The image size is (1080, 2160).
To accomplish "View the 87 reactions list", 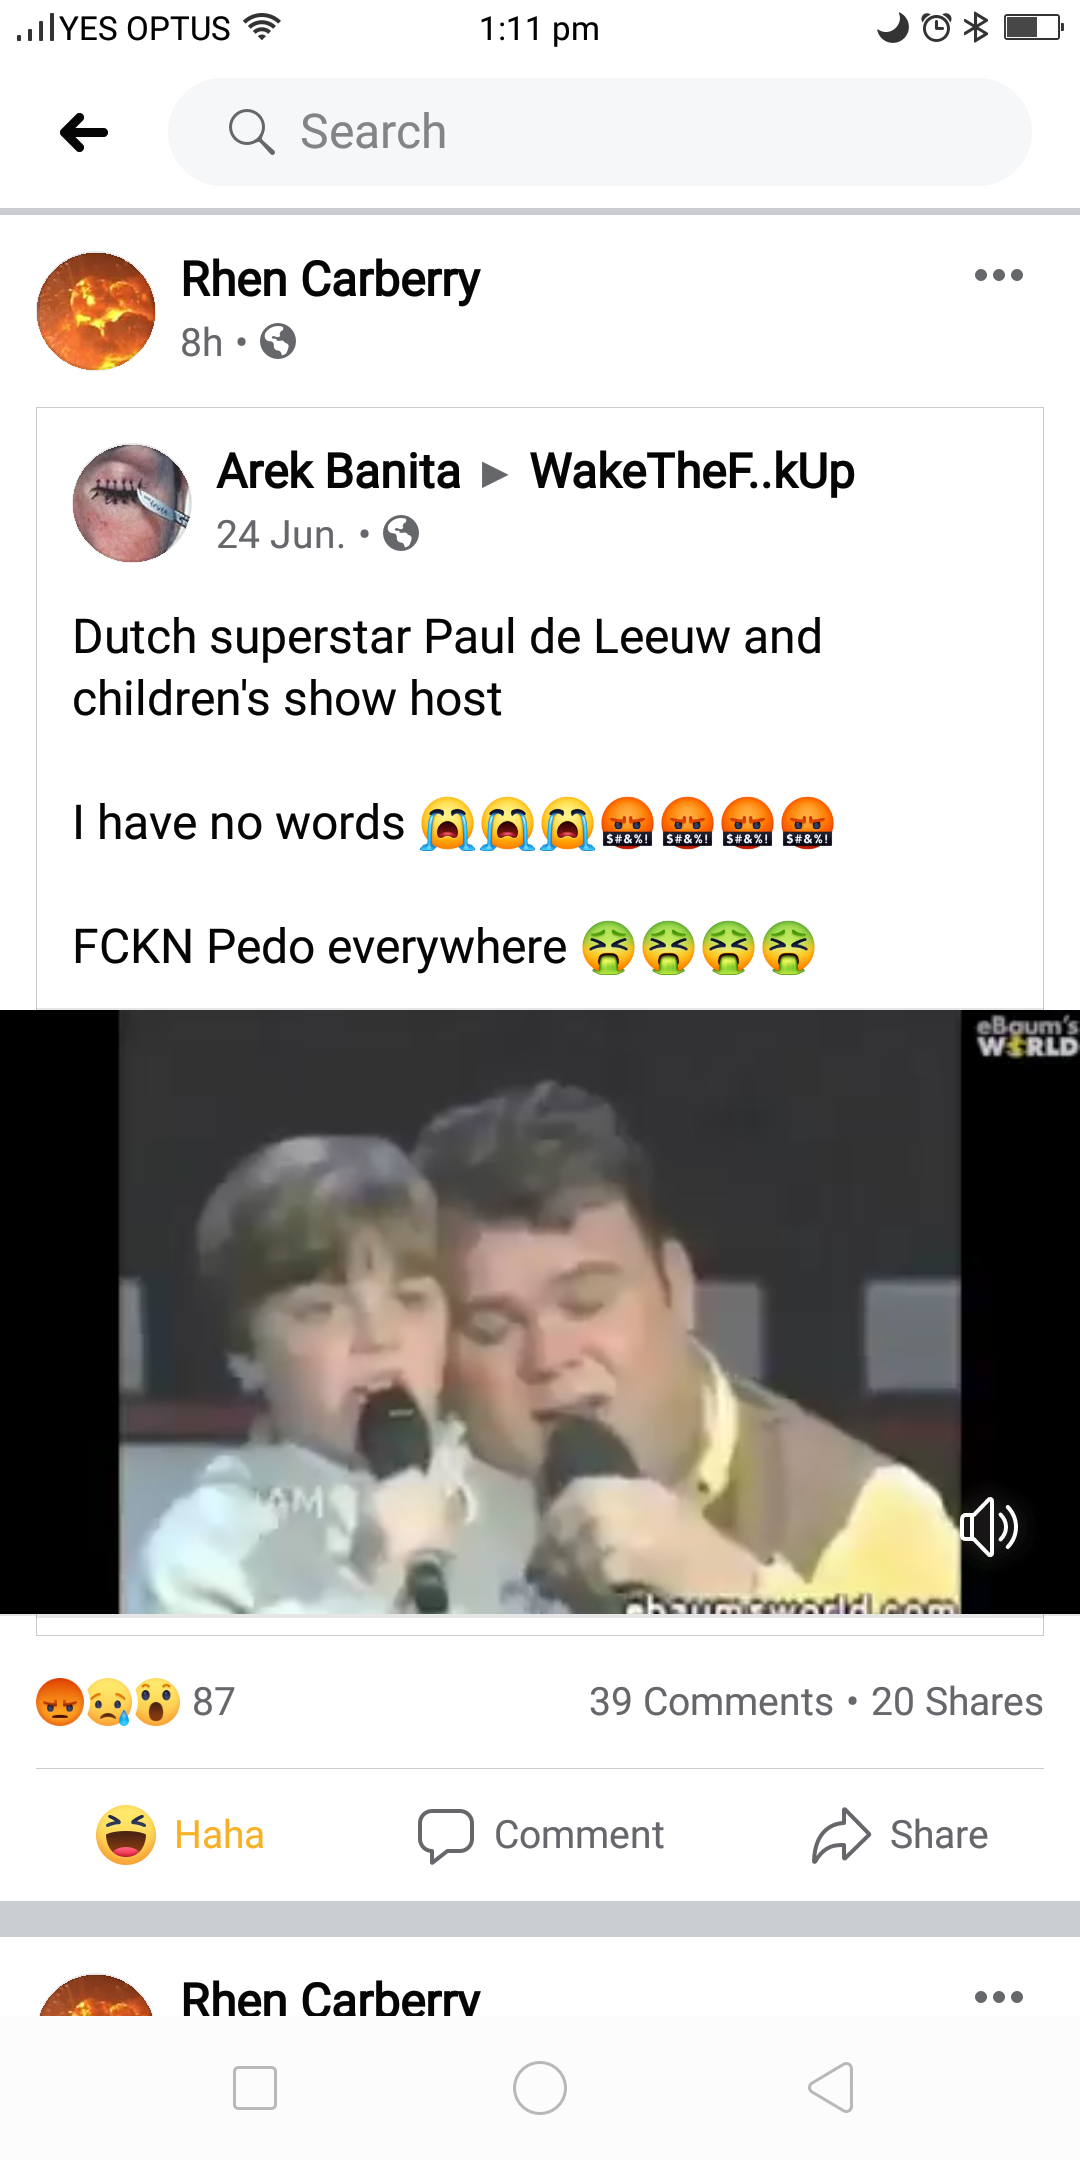I will point(135,1701).
